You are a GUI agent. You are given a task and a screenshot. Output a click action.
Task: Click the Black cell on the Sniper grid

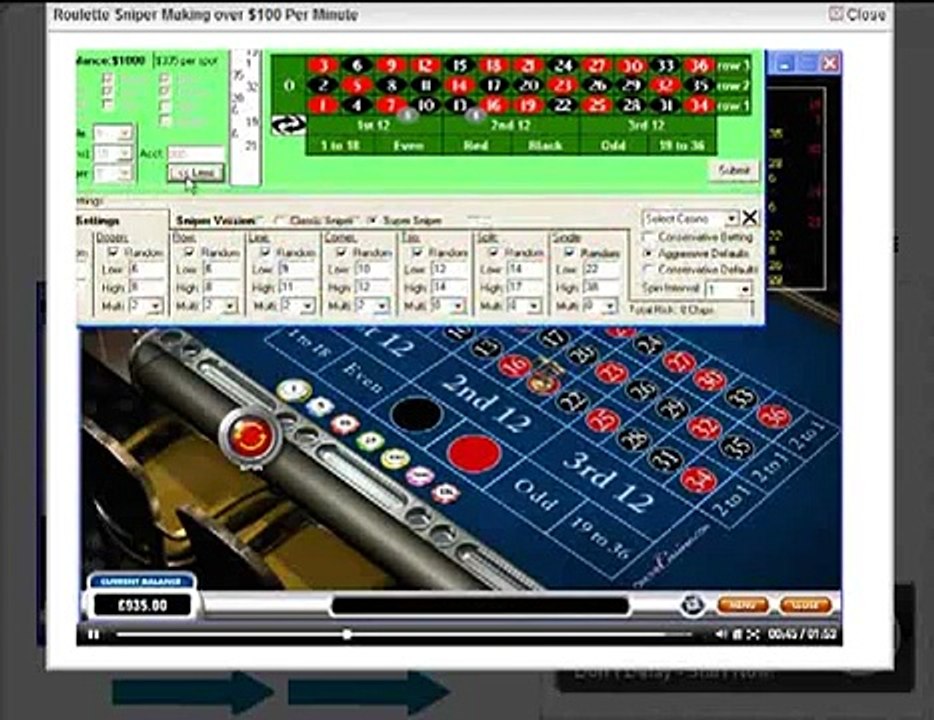coord(545,145)
